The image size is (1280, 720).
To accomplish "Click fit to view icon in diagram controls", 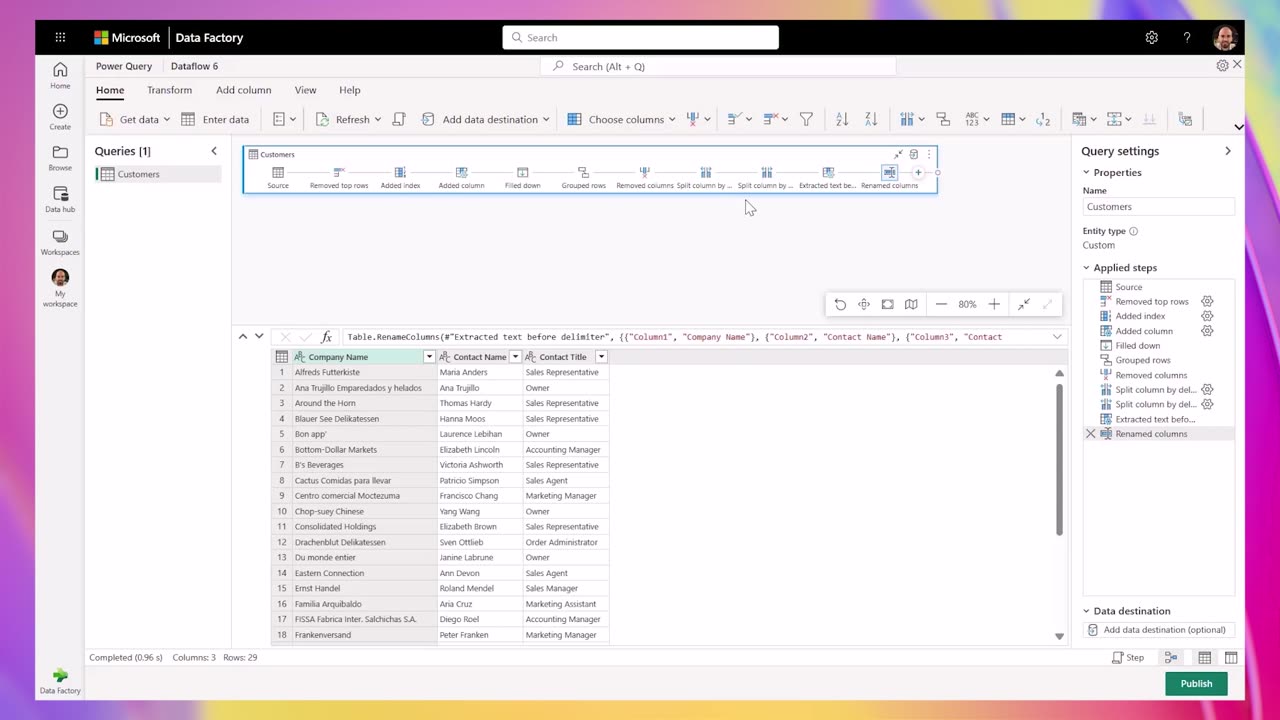I will click(x=887, y=304).
